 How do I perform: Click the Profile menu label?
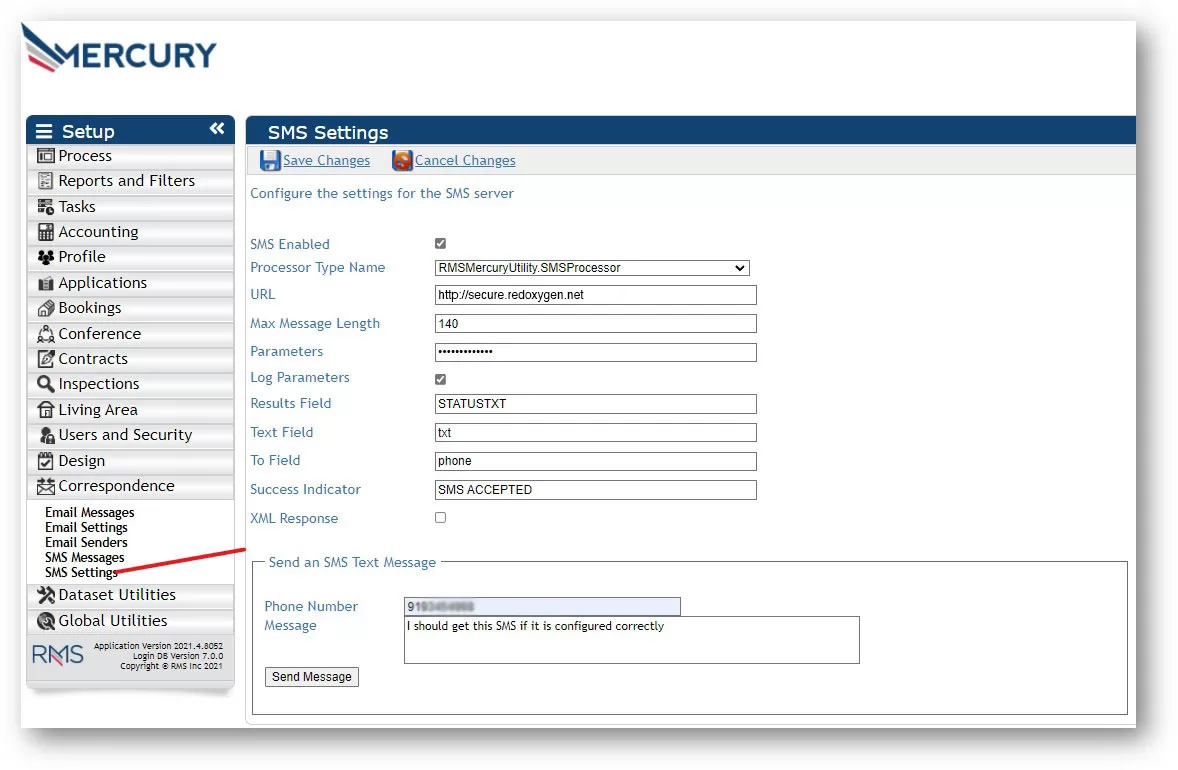[x=82, y=257]
